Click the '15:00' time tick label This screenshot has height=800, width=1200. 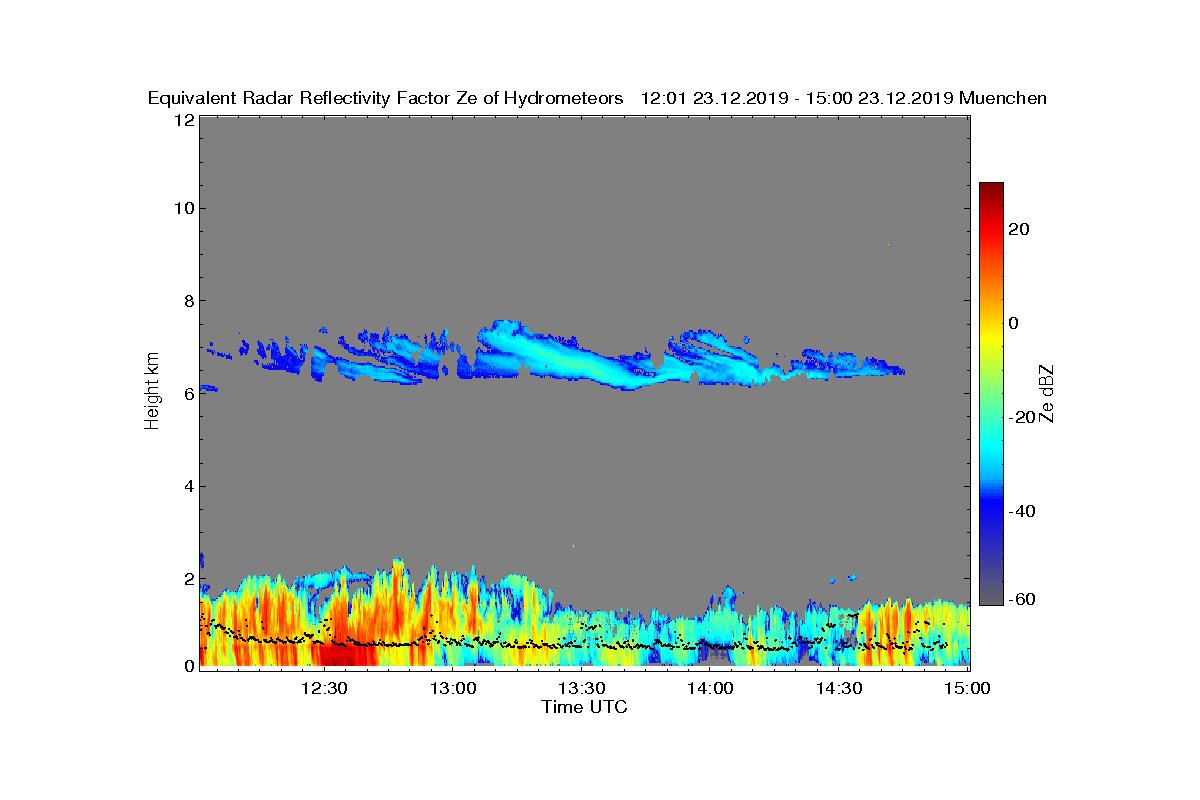pyautogui.click(x=967, y=688)
